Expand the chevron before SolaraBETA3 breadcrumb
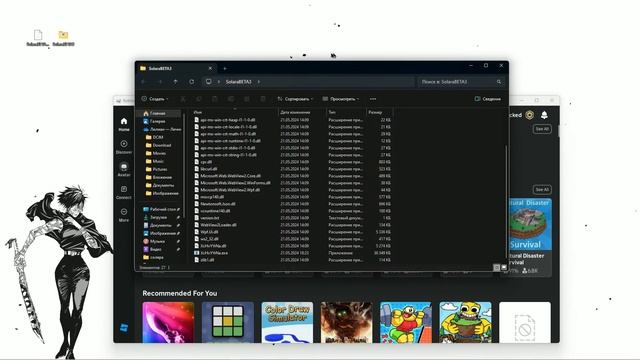640x360 pixels. [x=219, y=82]
